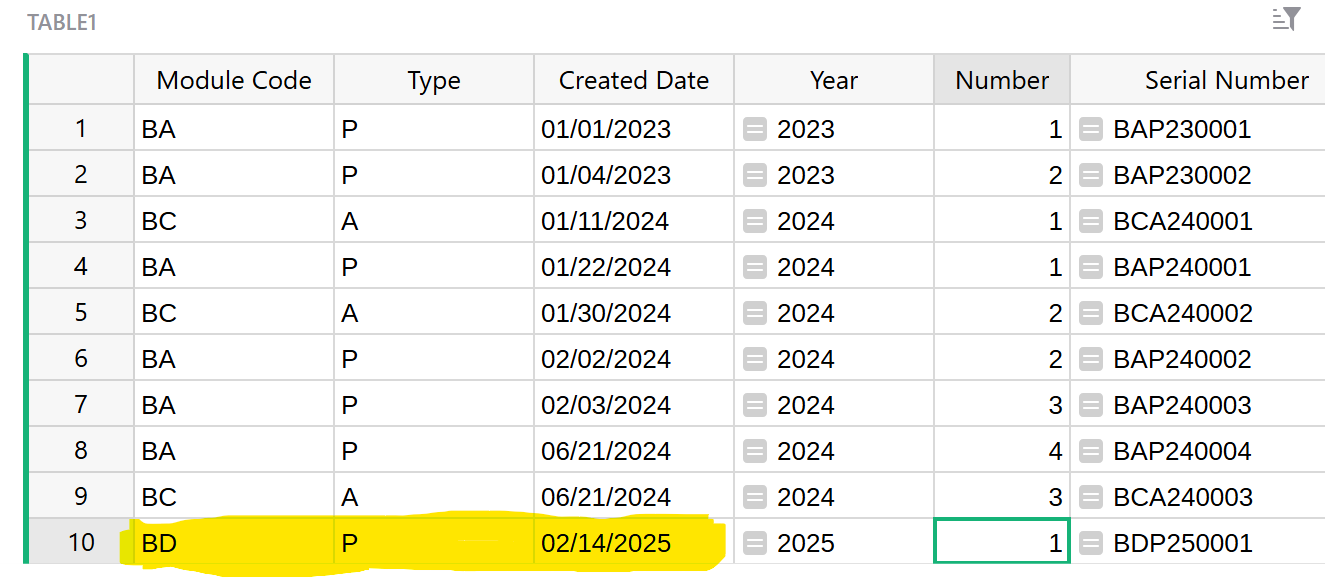Click formula icon beside Year 2025
Image resolution: width=1325 pixels, height=578 pixels.
tap(755, 543)
